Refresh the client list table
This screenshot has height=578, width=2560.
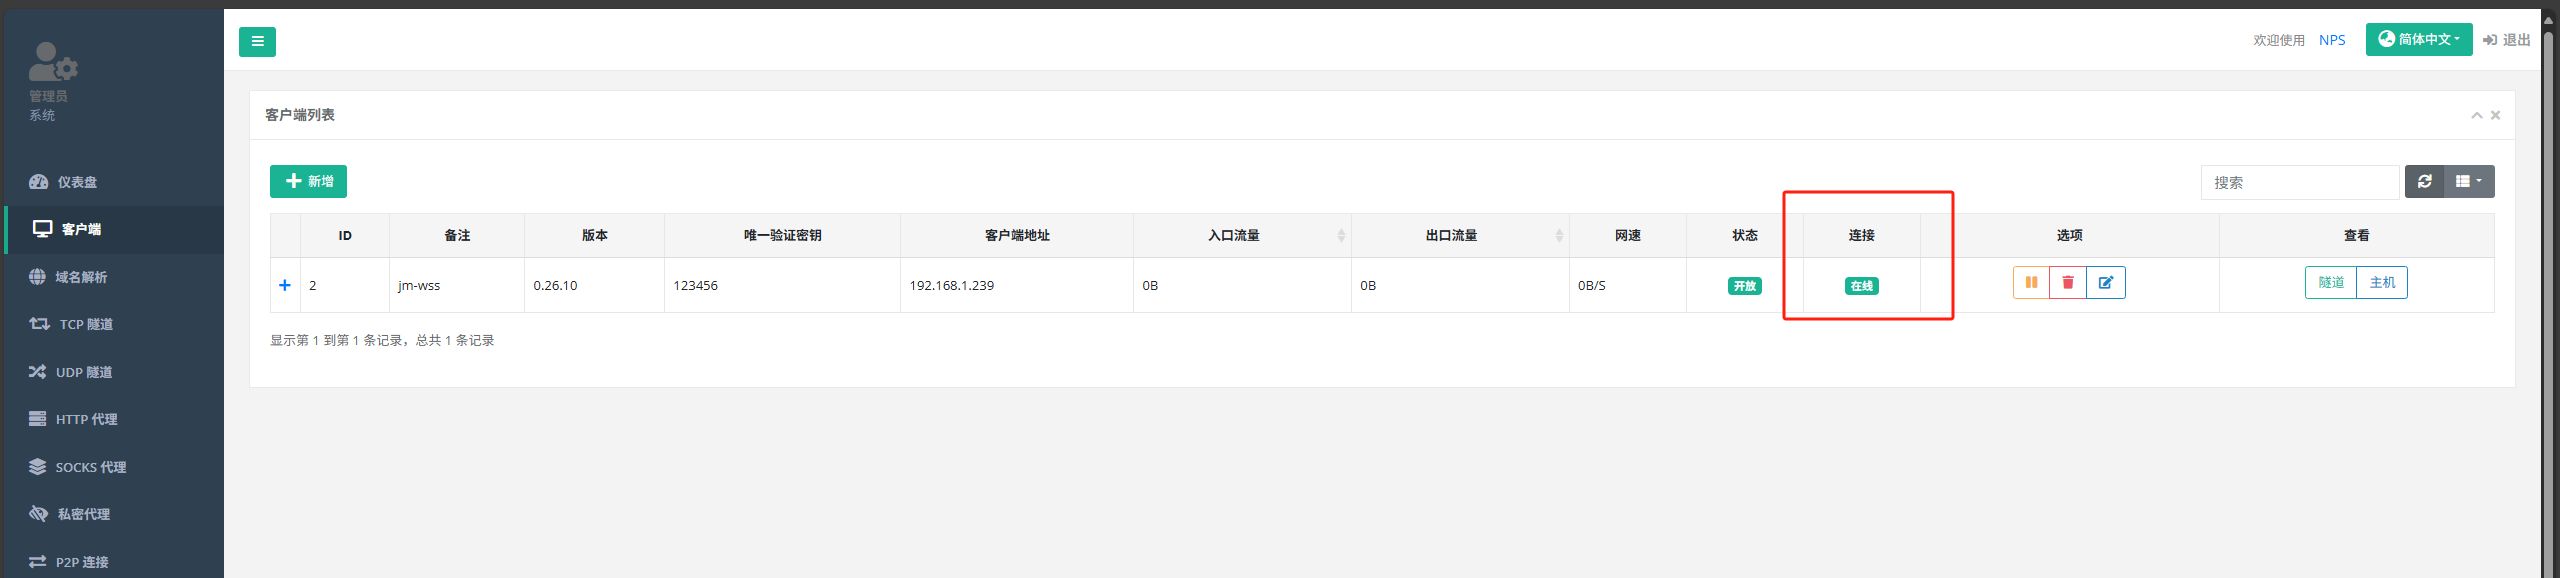click(2424, 182)
